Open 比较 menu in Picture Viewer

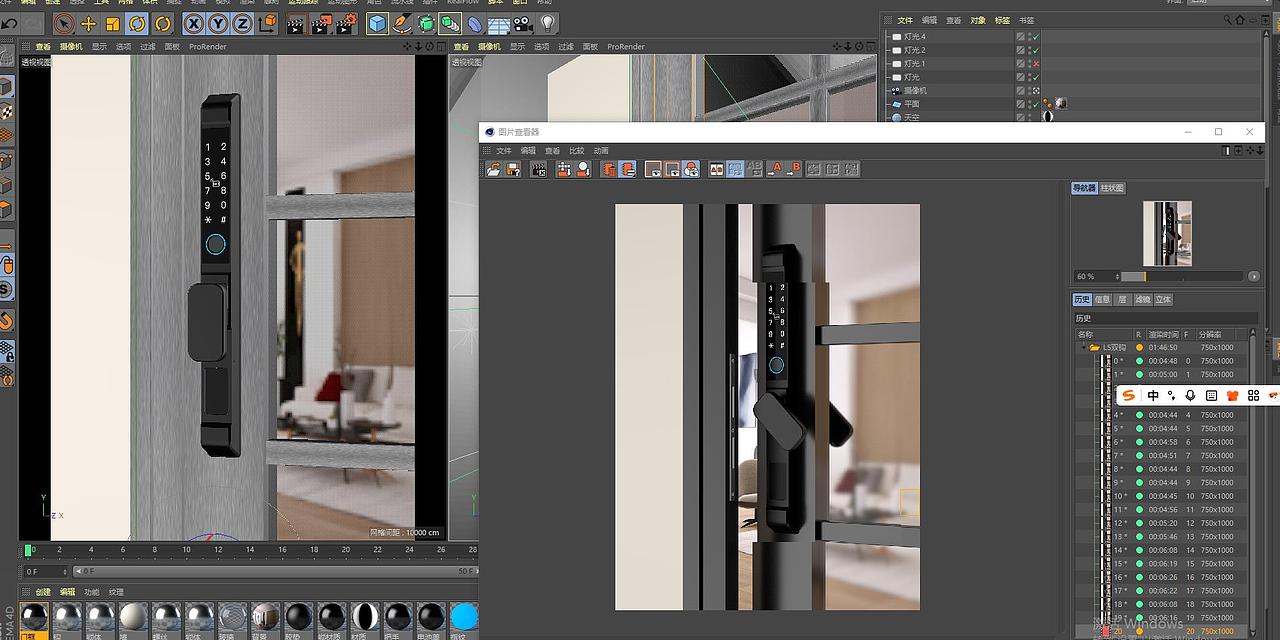click(577, 151)
